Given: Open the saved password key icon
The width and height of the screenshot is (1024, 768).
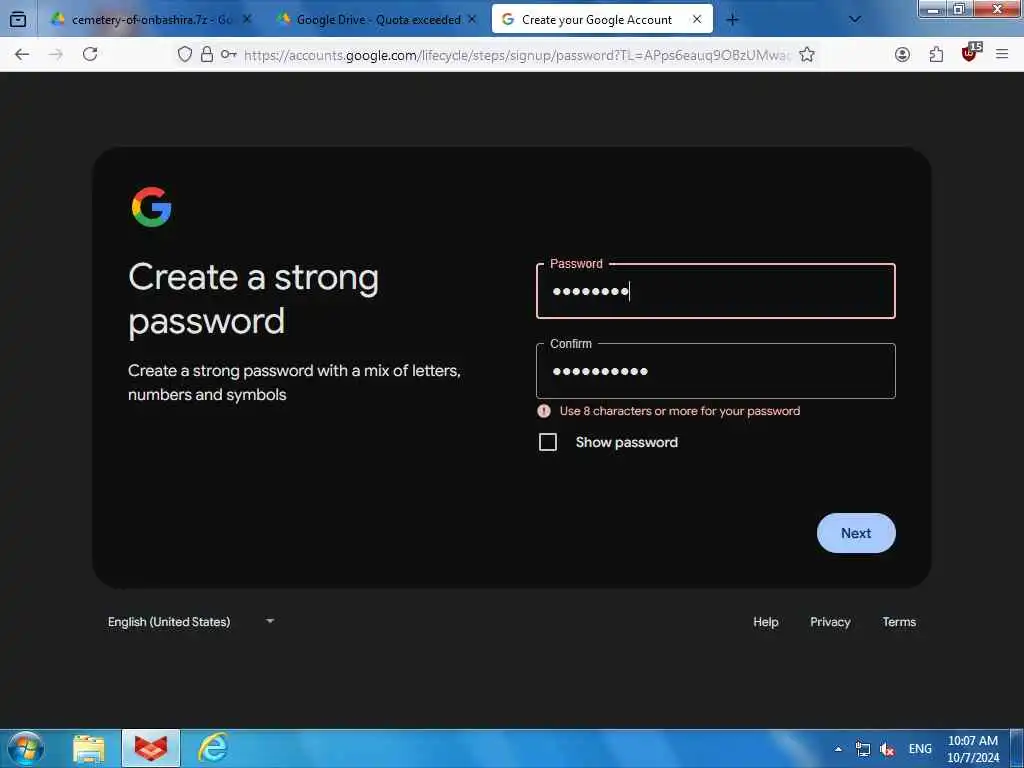Looking at the screenshot, I should click(228, 54).
